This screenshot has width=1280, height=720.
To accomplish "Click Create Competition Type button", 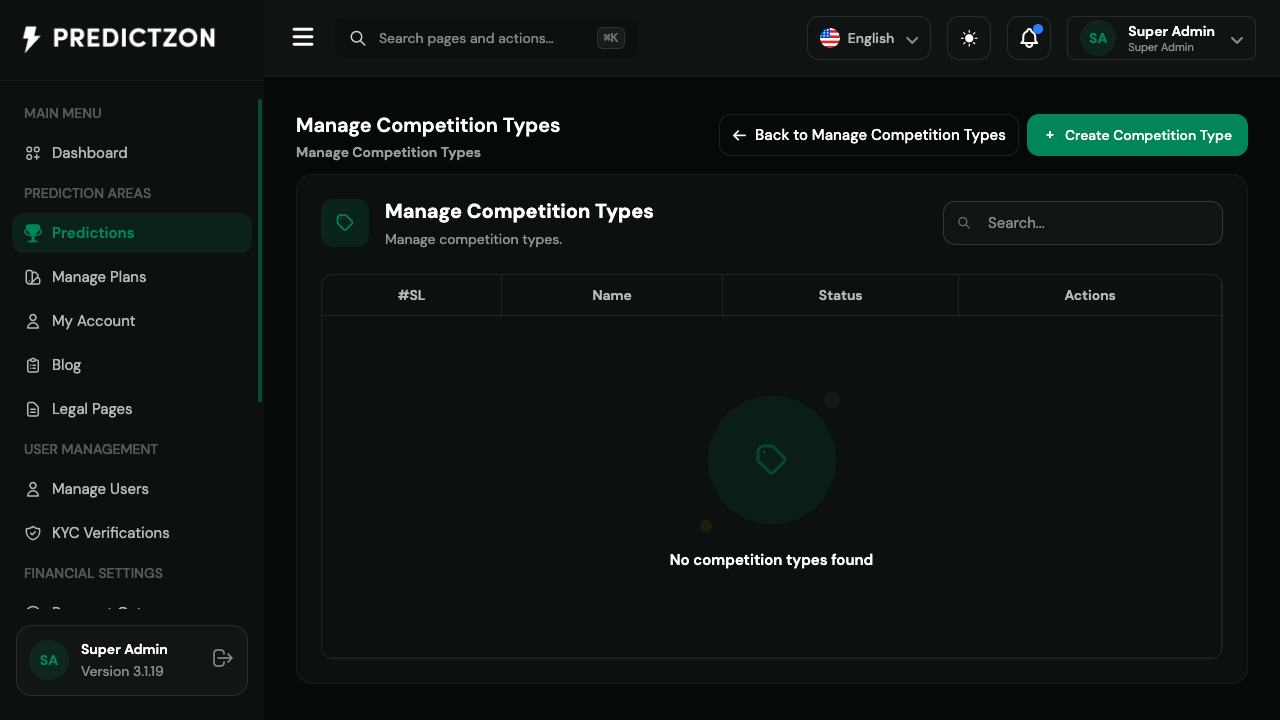I will 1137,135.
